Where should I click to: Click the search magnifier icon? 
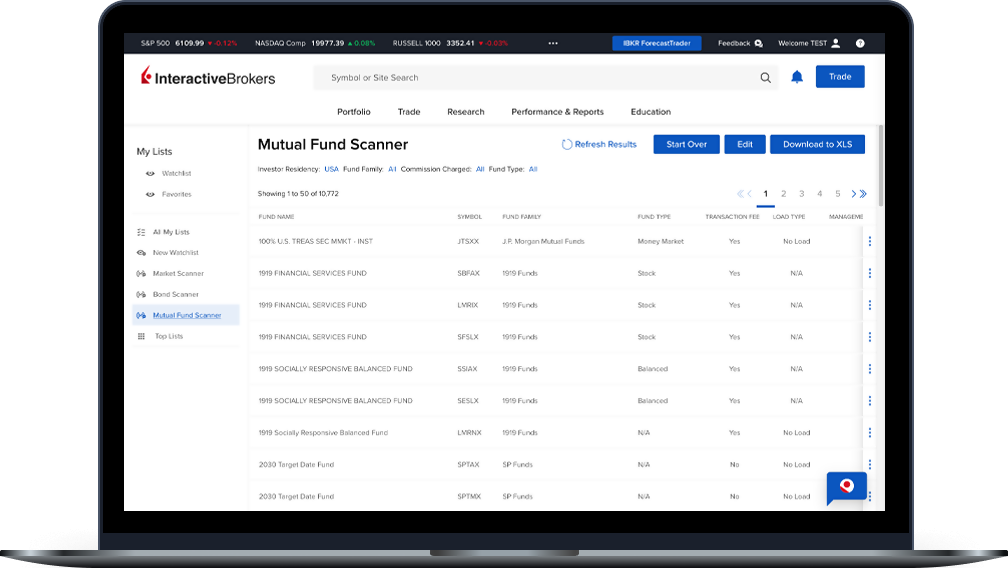coord(766,77)
